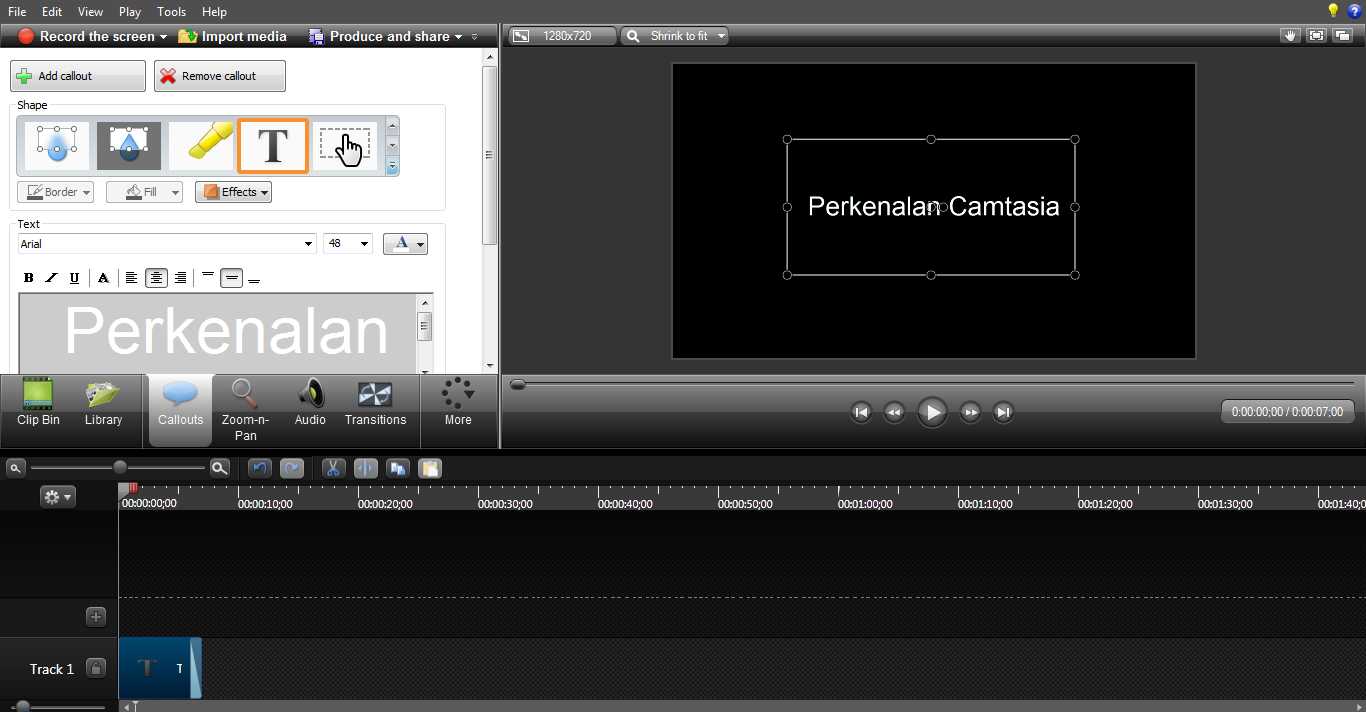Switch preview to full screen mode
Screen dimensions: 1366x712
point(1316,35)
